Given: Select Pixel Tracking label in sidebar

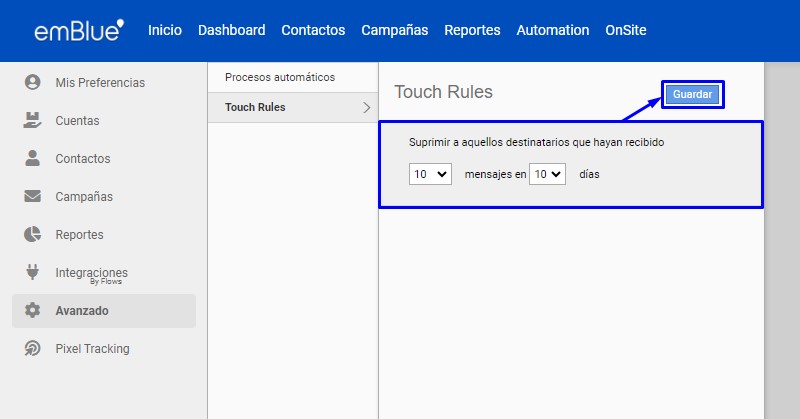Looking at the screenshot, I should pyautogui.click(x=92, y=349).
